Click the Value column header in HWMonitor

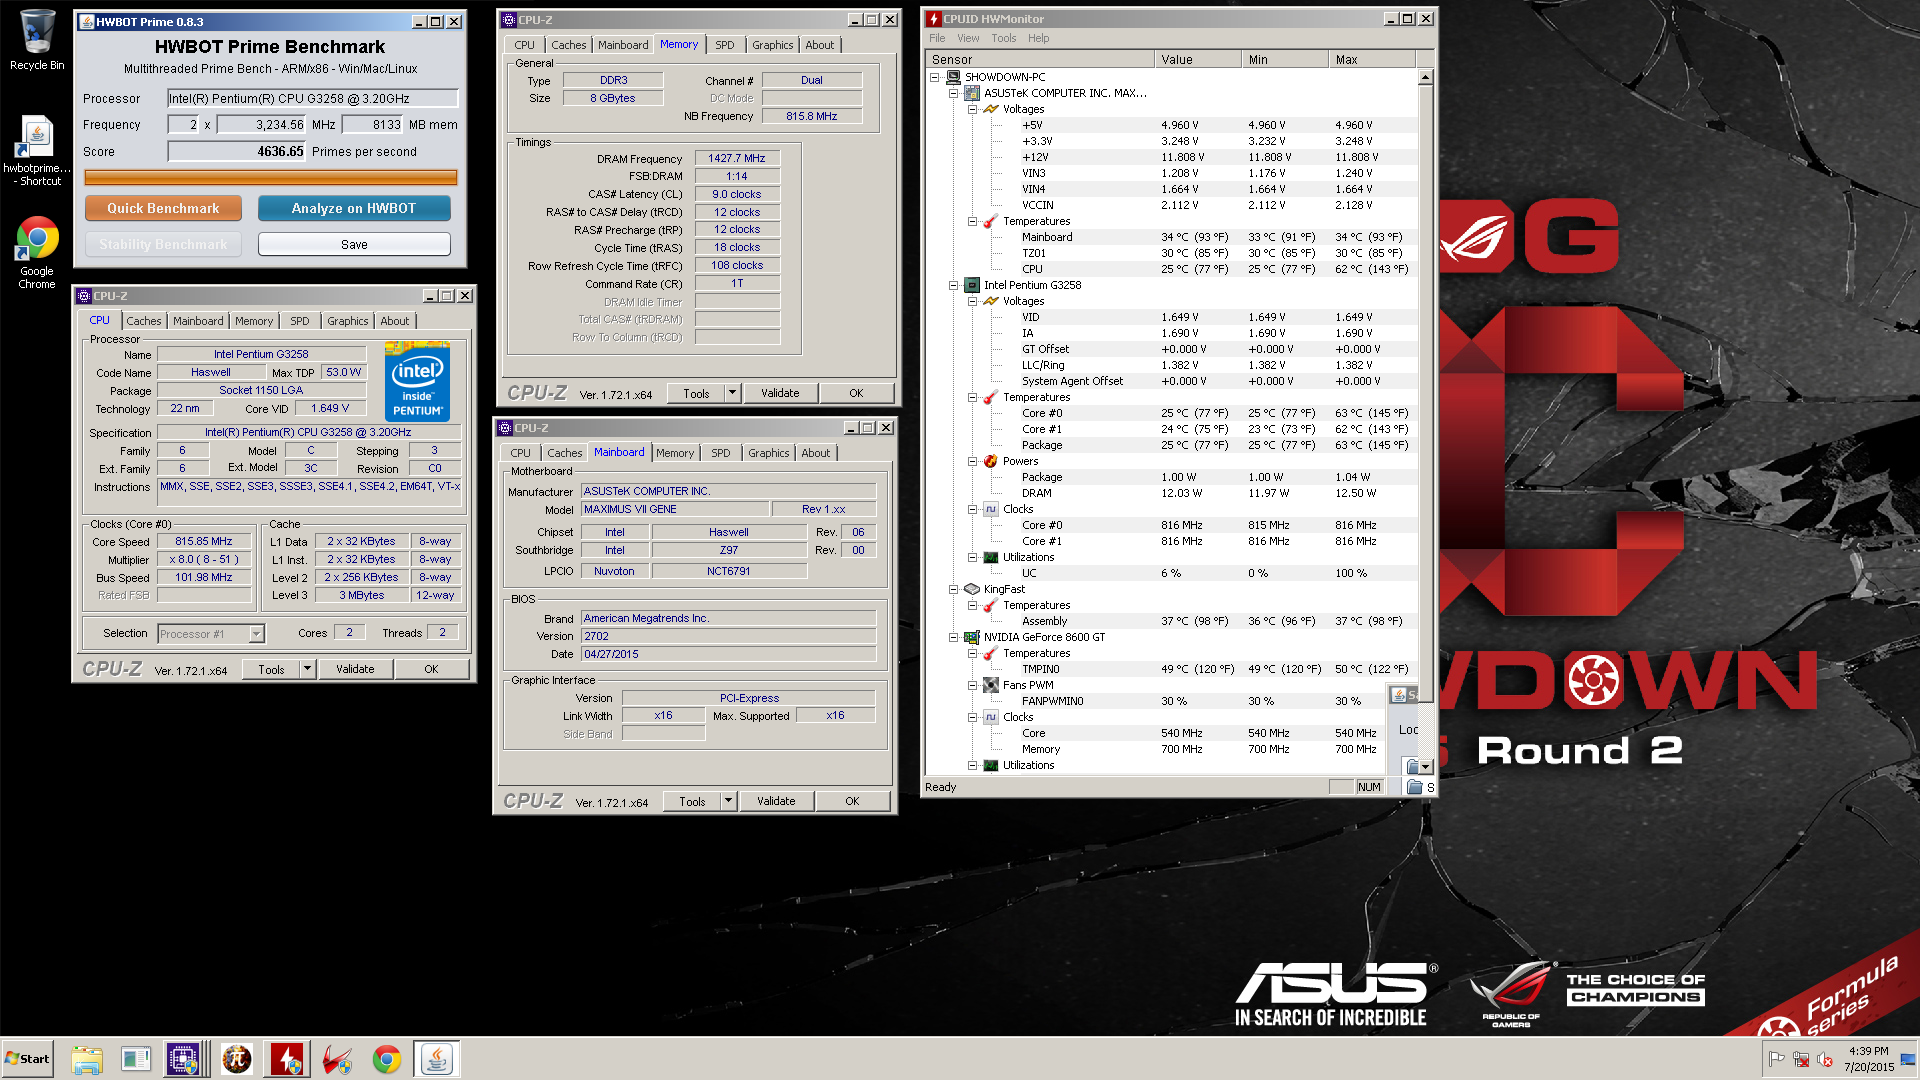[1198, 60]
